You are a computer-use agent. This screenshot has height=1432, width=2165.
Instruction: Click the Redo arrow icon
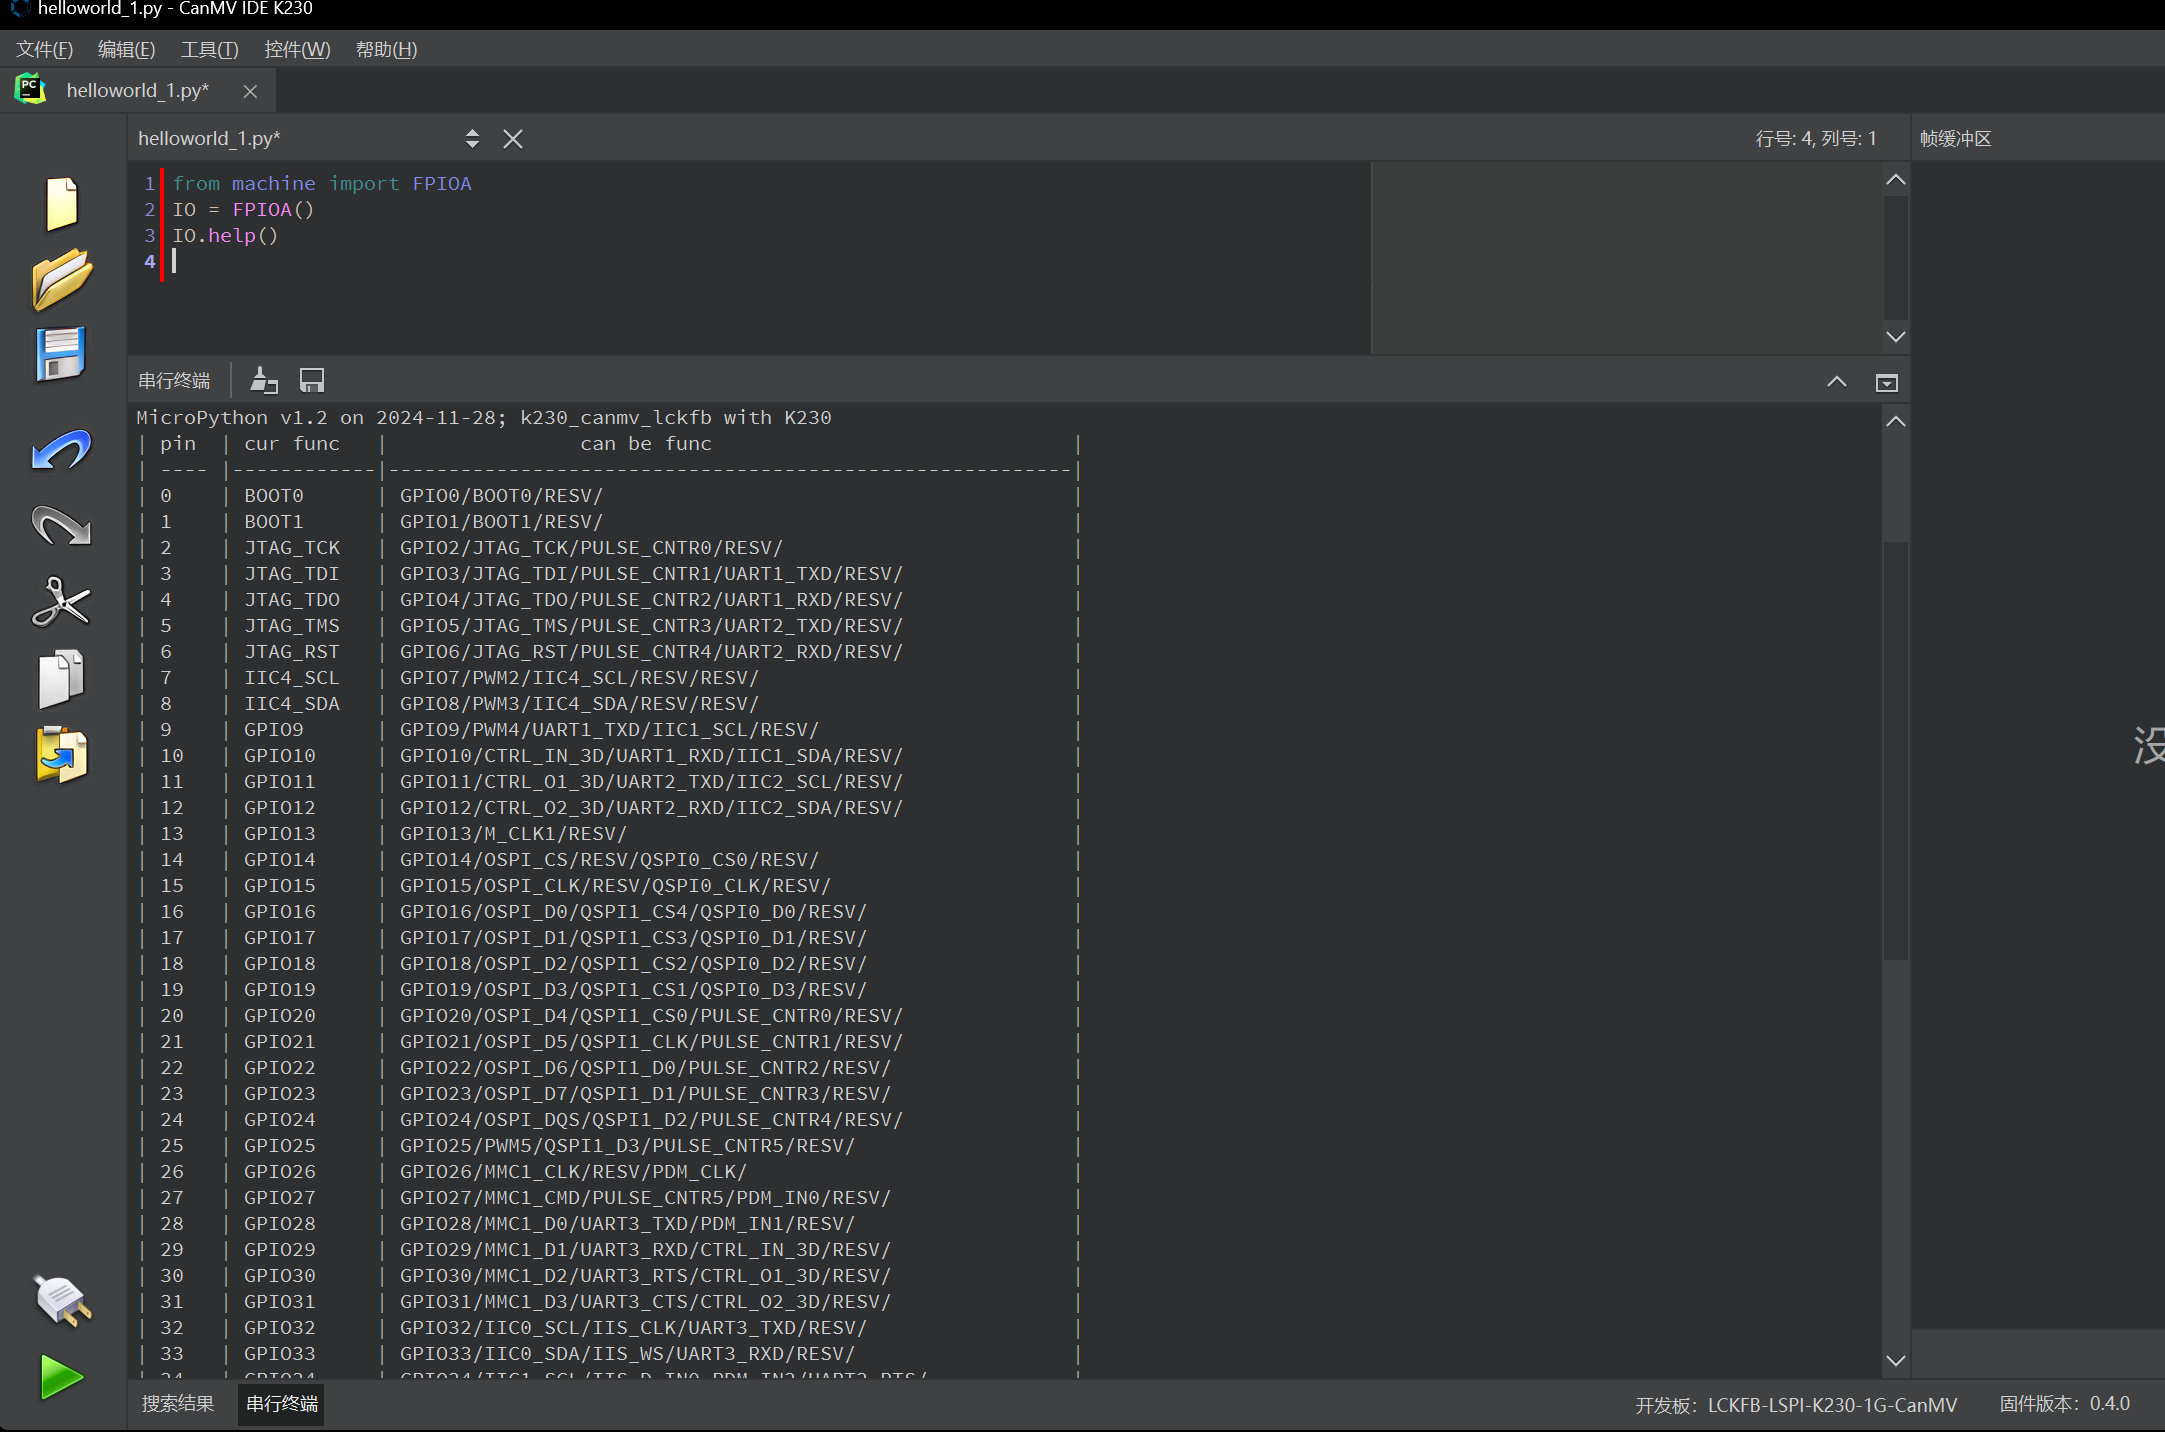(61, 525)
